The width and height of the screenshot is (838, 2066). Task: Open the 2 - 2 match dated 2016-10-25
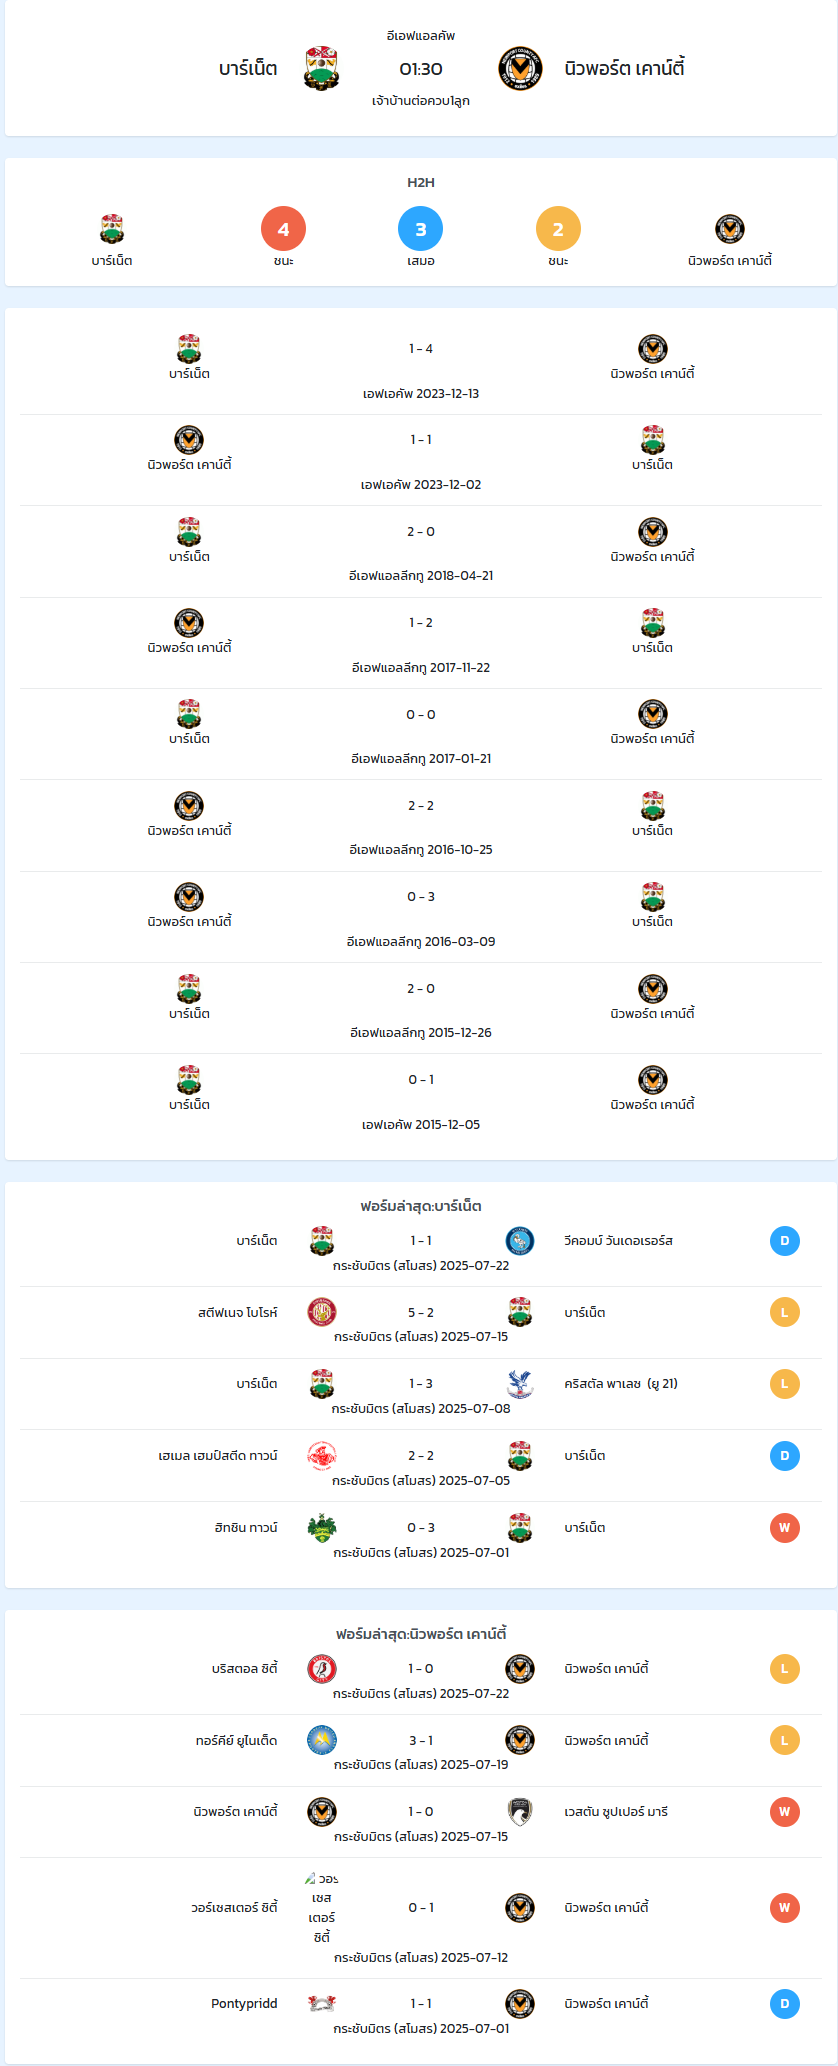[421, 826]
